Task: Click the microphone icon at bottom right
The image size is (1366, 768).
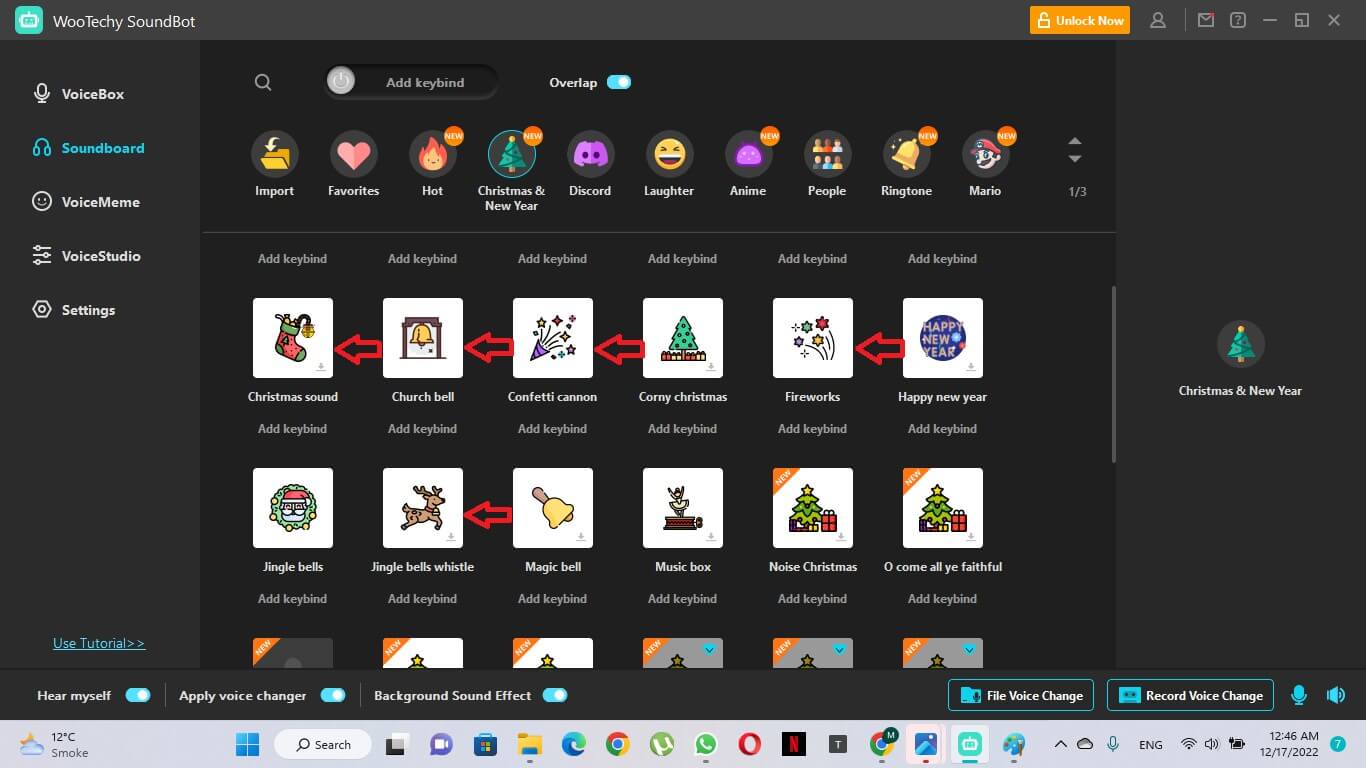Action: click(1299, 695)
